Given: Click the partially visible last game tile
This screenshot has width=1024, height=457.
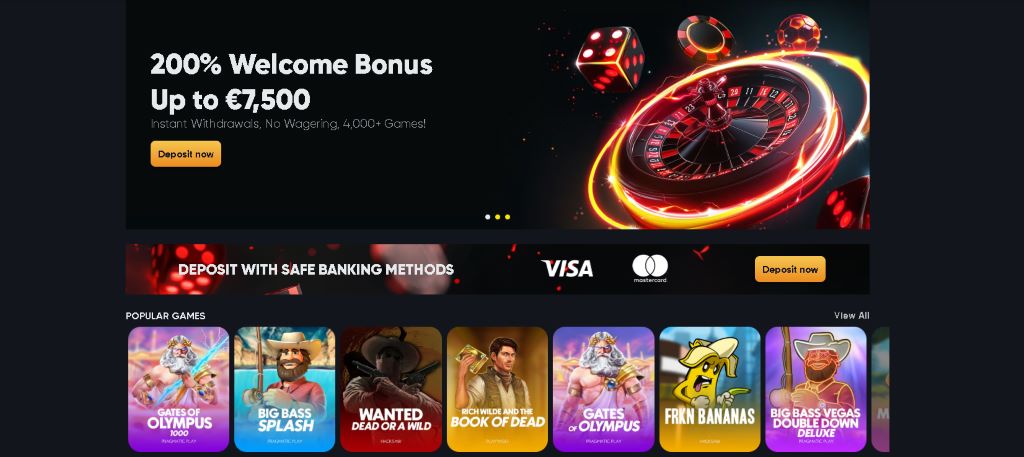Looking at the screenshot, I should (x=880, y=389).
